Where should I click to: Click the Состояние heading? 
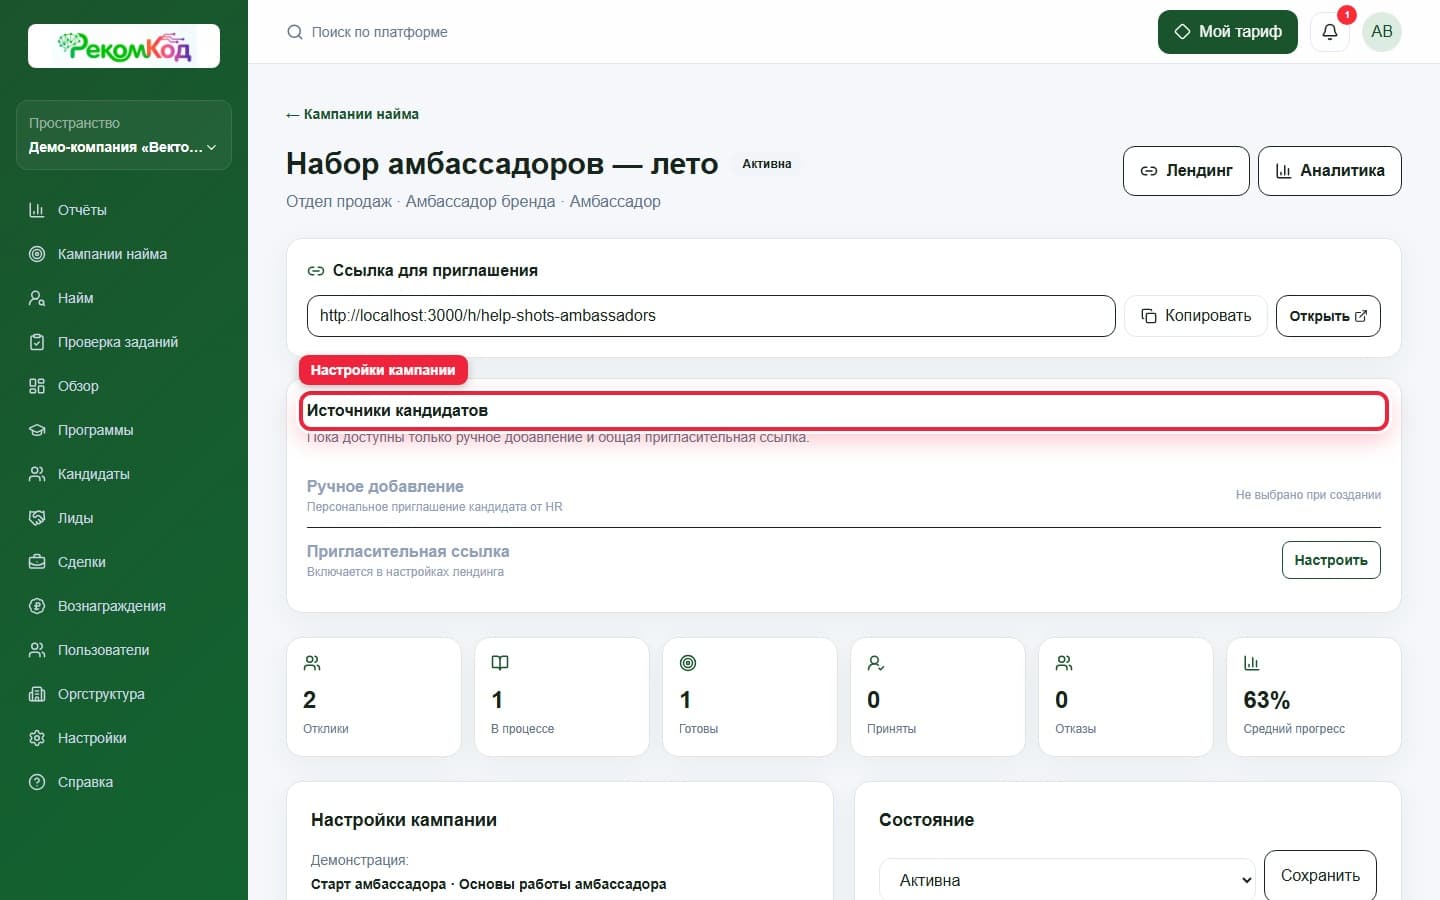(x=926, y=820)
